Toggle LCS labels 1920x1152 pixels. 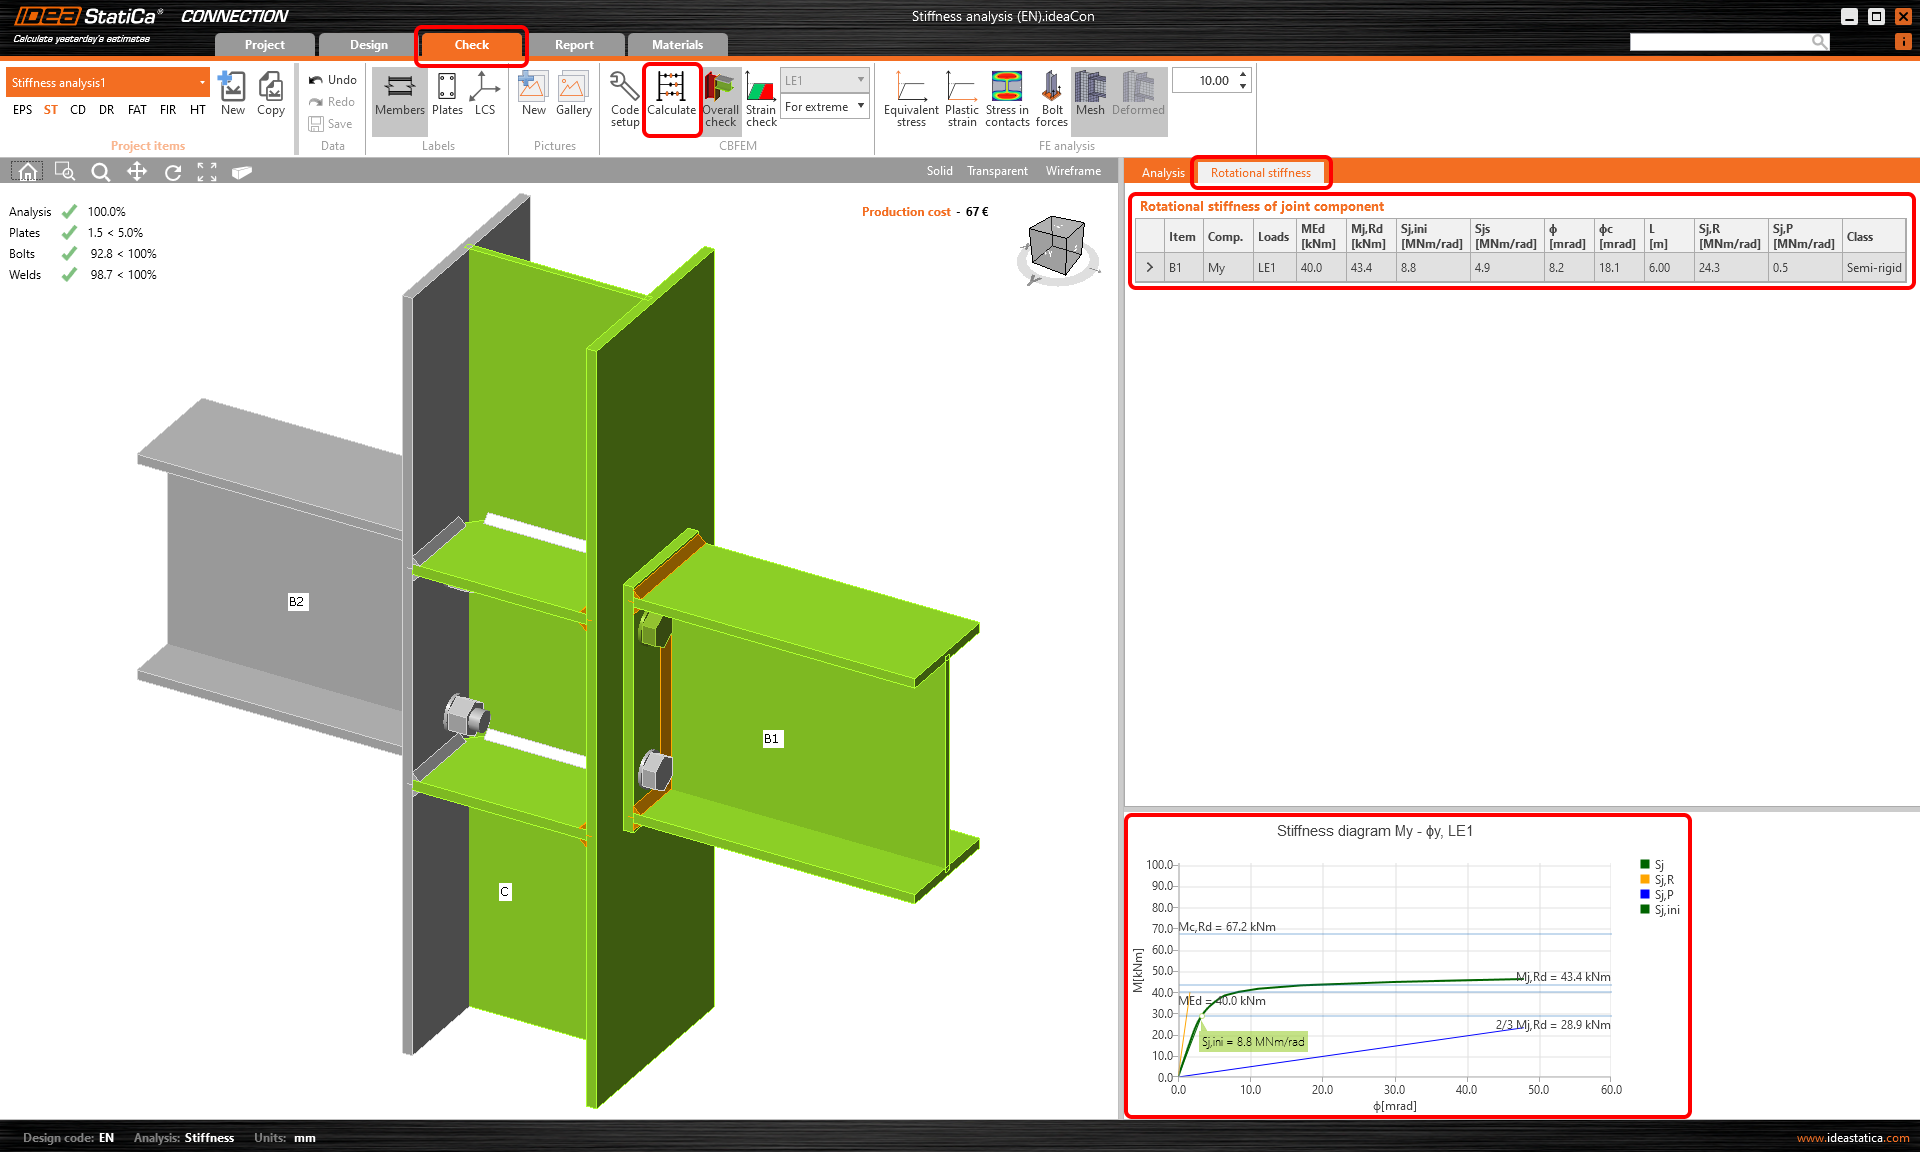pyautogui.click(x=485, y=95)
